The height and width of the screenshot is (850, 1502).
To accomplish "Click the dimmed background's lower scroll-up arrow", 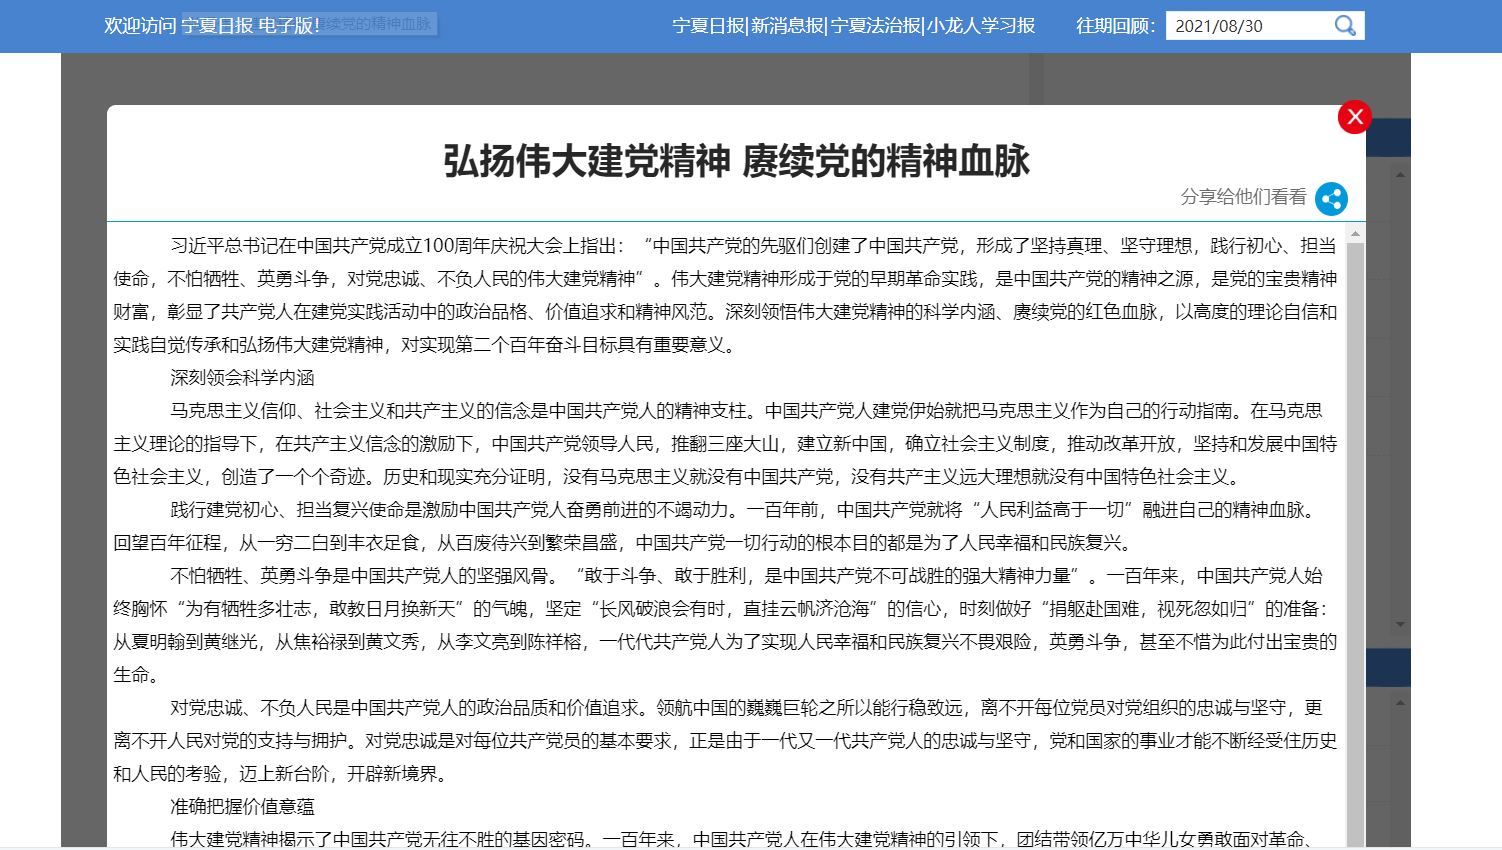I will (1400, 704).
